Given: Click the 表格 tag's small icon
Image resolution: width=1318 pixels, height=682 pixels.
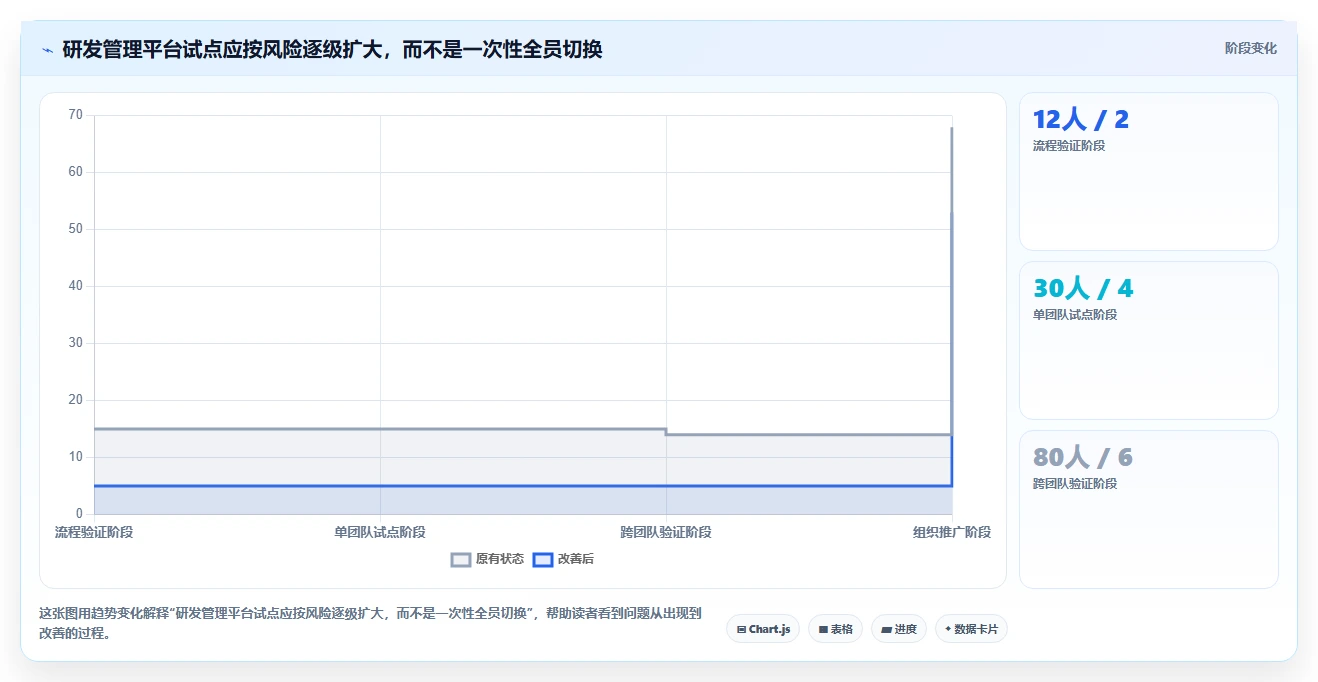Looking at the screenshot, I should (823, 630).
